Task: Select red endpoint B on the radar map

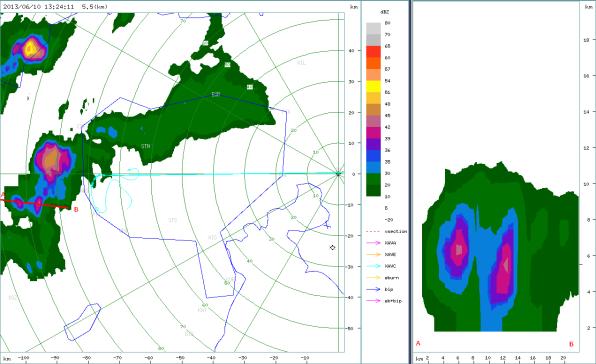Action: (x=76, y=209)
